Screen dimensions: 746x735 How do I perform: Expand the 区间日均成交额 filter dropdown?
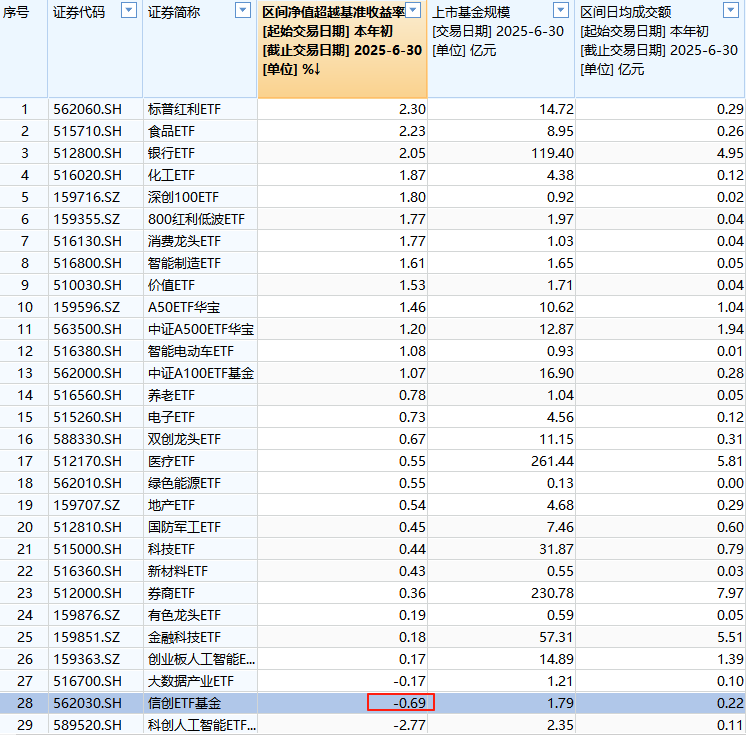click(733, 11)
